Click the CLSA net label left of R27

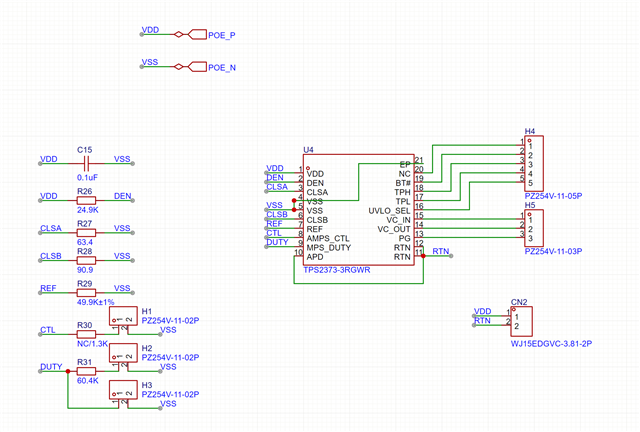[x=51, y=228]
